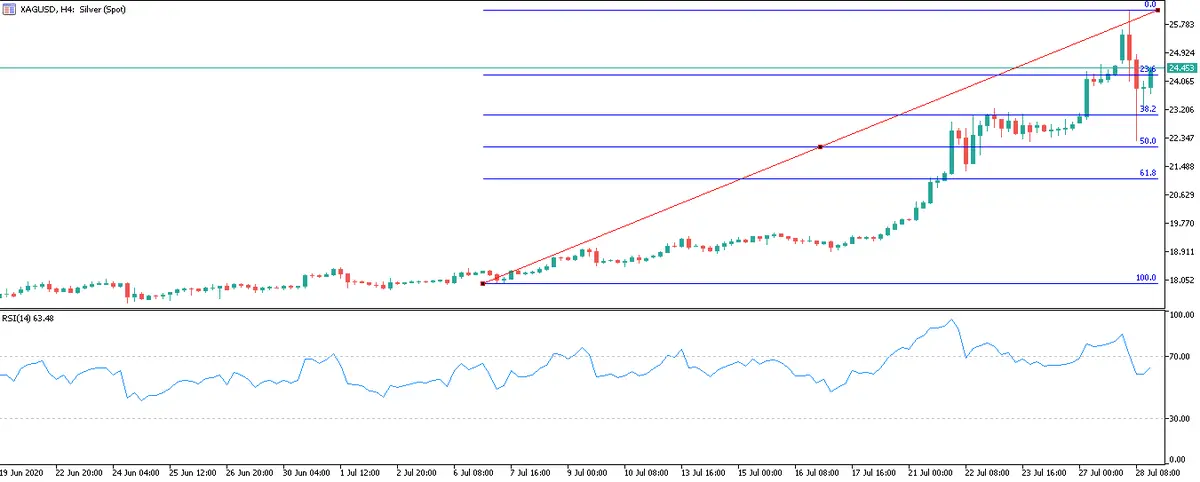Click the chart icon beside XAGUSD title
Viewport: 1200px width, 482px height.
point(10,7)
